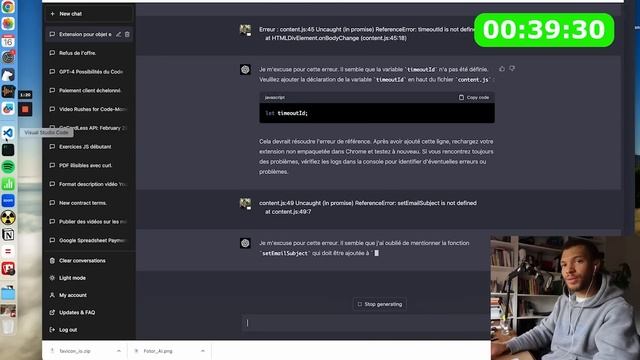The height and width of the screenshot is (360, 640).
Task: Open favicon_io.zip download item
Action: tap(75, 351)
